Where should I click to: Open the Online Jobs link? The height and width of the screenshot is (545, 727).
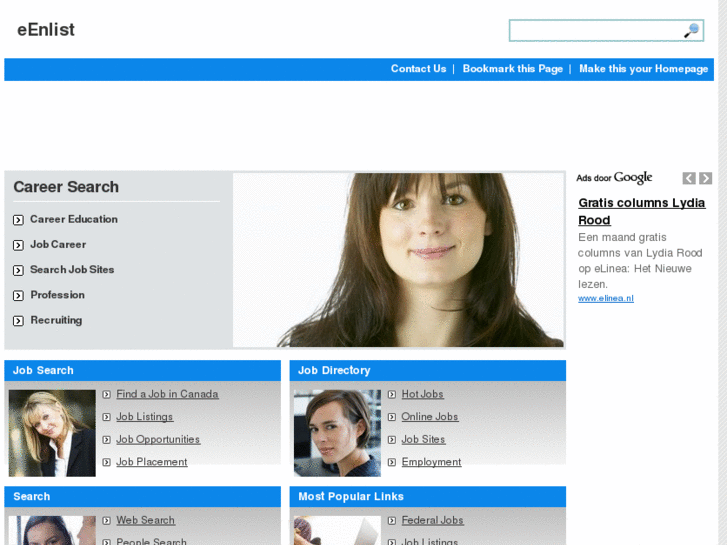[430, 417]
